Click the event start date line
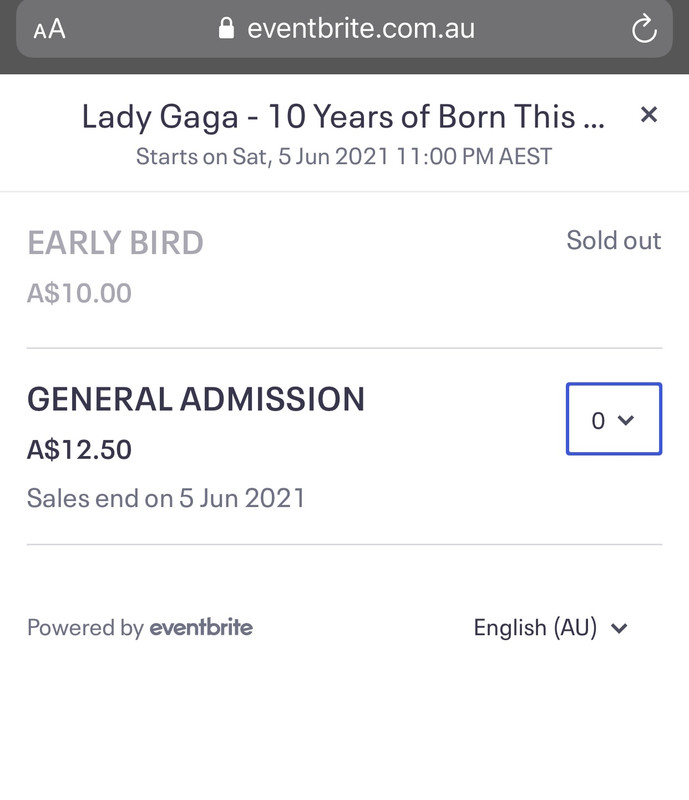The image size is (689, 800). click(x=344, y=157)
